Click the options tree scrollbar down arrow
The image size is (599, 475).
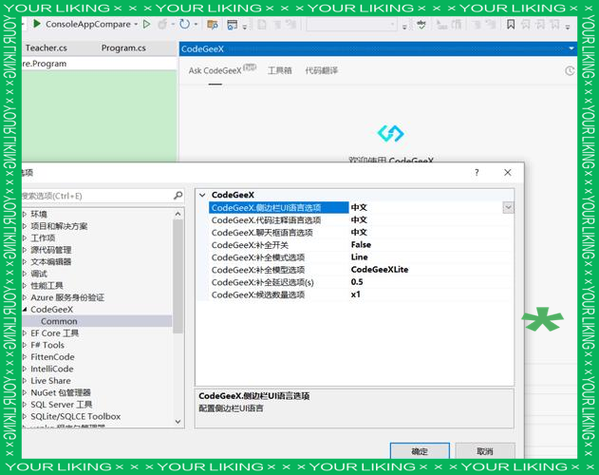178,422
